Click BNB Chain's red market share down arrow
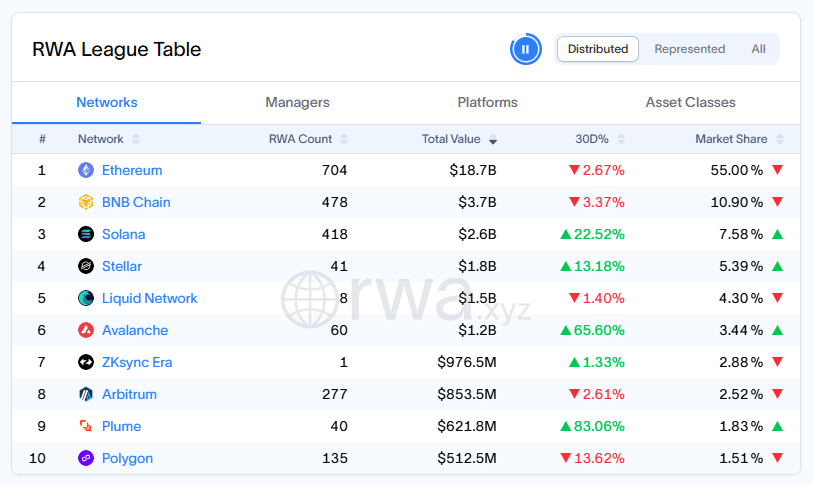The width and height of the screenshot is (813, 485). point(777,202)
